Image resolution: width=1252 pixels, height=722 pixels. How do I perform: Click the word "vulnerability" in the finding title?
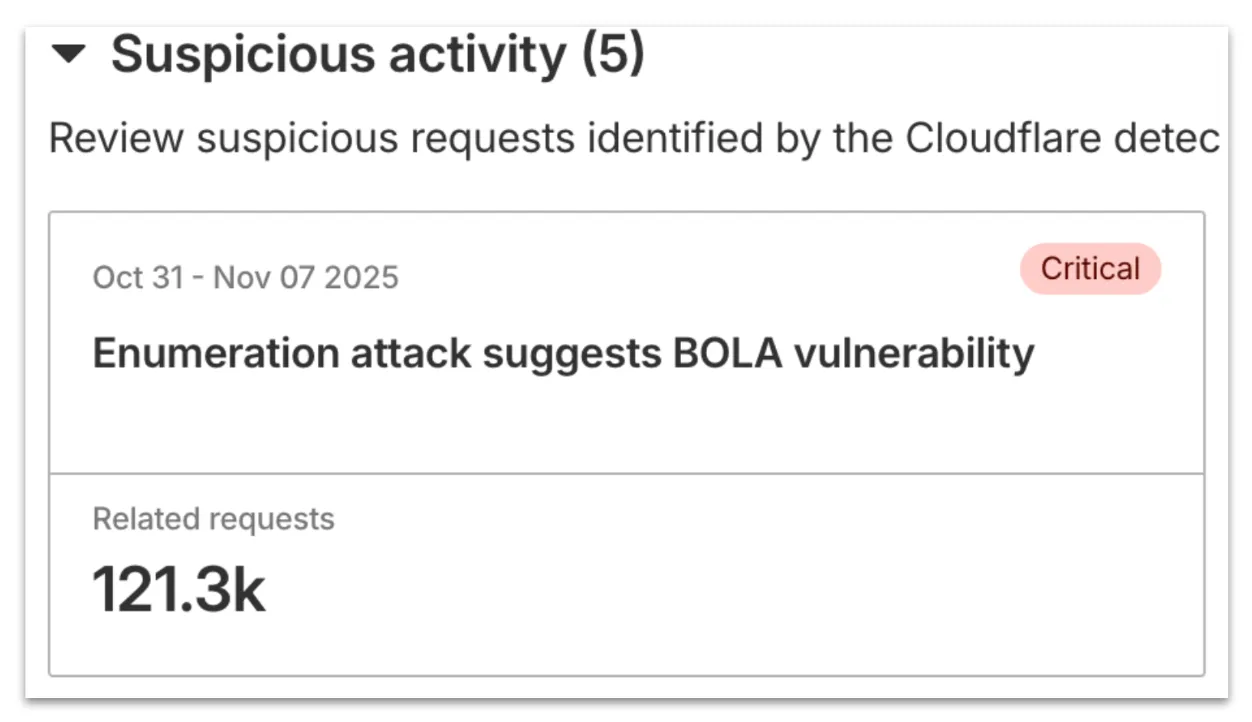pyautogui.click(x=913, y=353)
